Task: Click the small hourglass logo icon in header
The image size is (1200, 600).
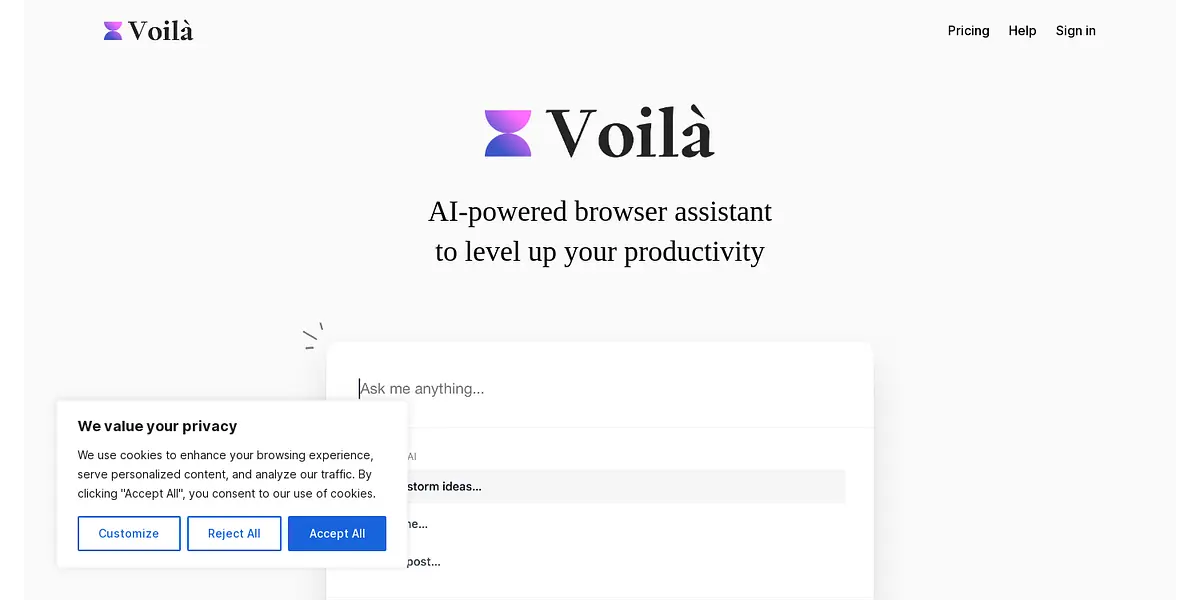Action: point(113,31)
